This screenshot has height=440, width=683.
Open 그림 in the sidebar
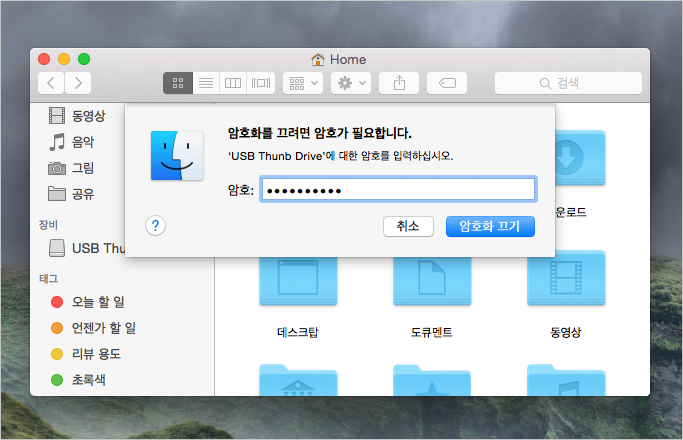[x=71, y=168]
